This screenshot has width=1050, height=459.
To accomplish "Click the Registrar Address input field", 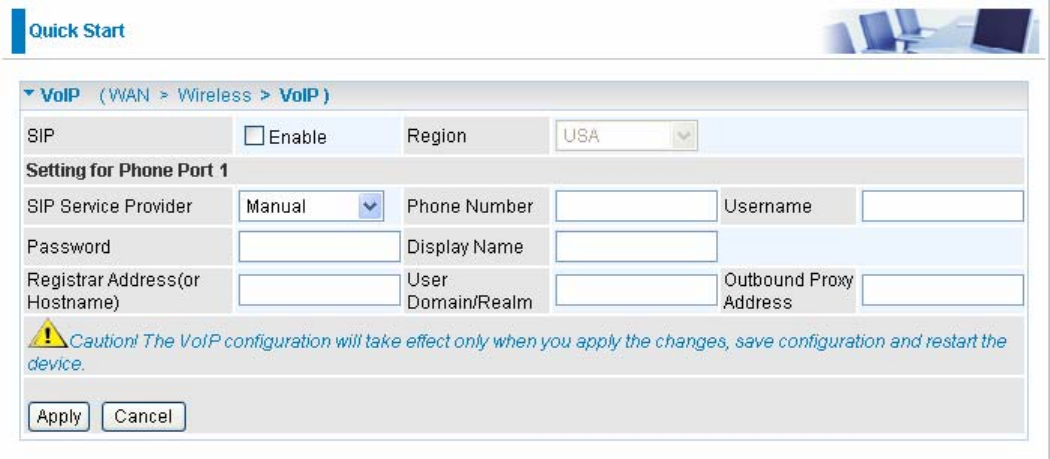I will [x=319, y=290].
